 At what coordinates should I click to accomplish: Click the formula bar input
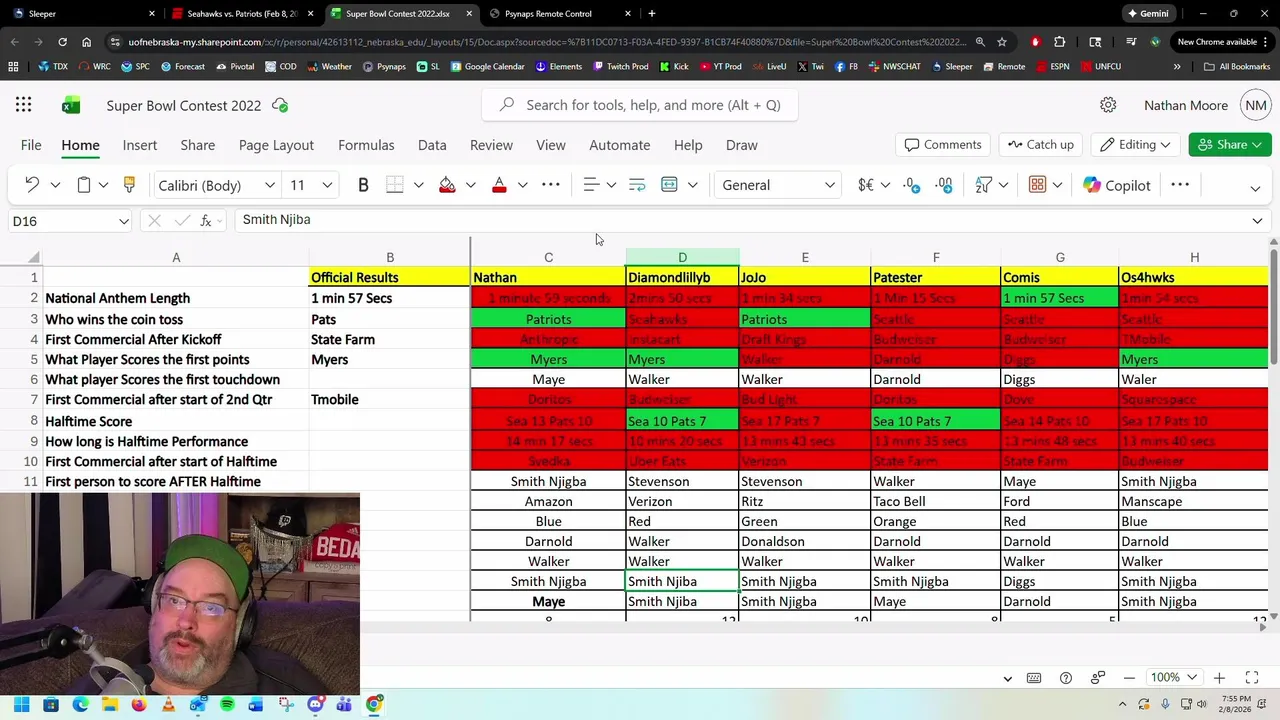740,220
